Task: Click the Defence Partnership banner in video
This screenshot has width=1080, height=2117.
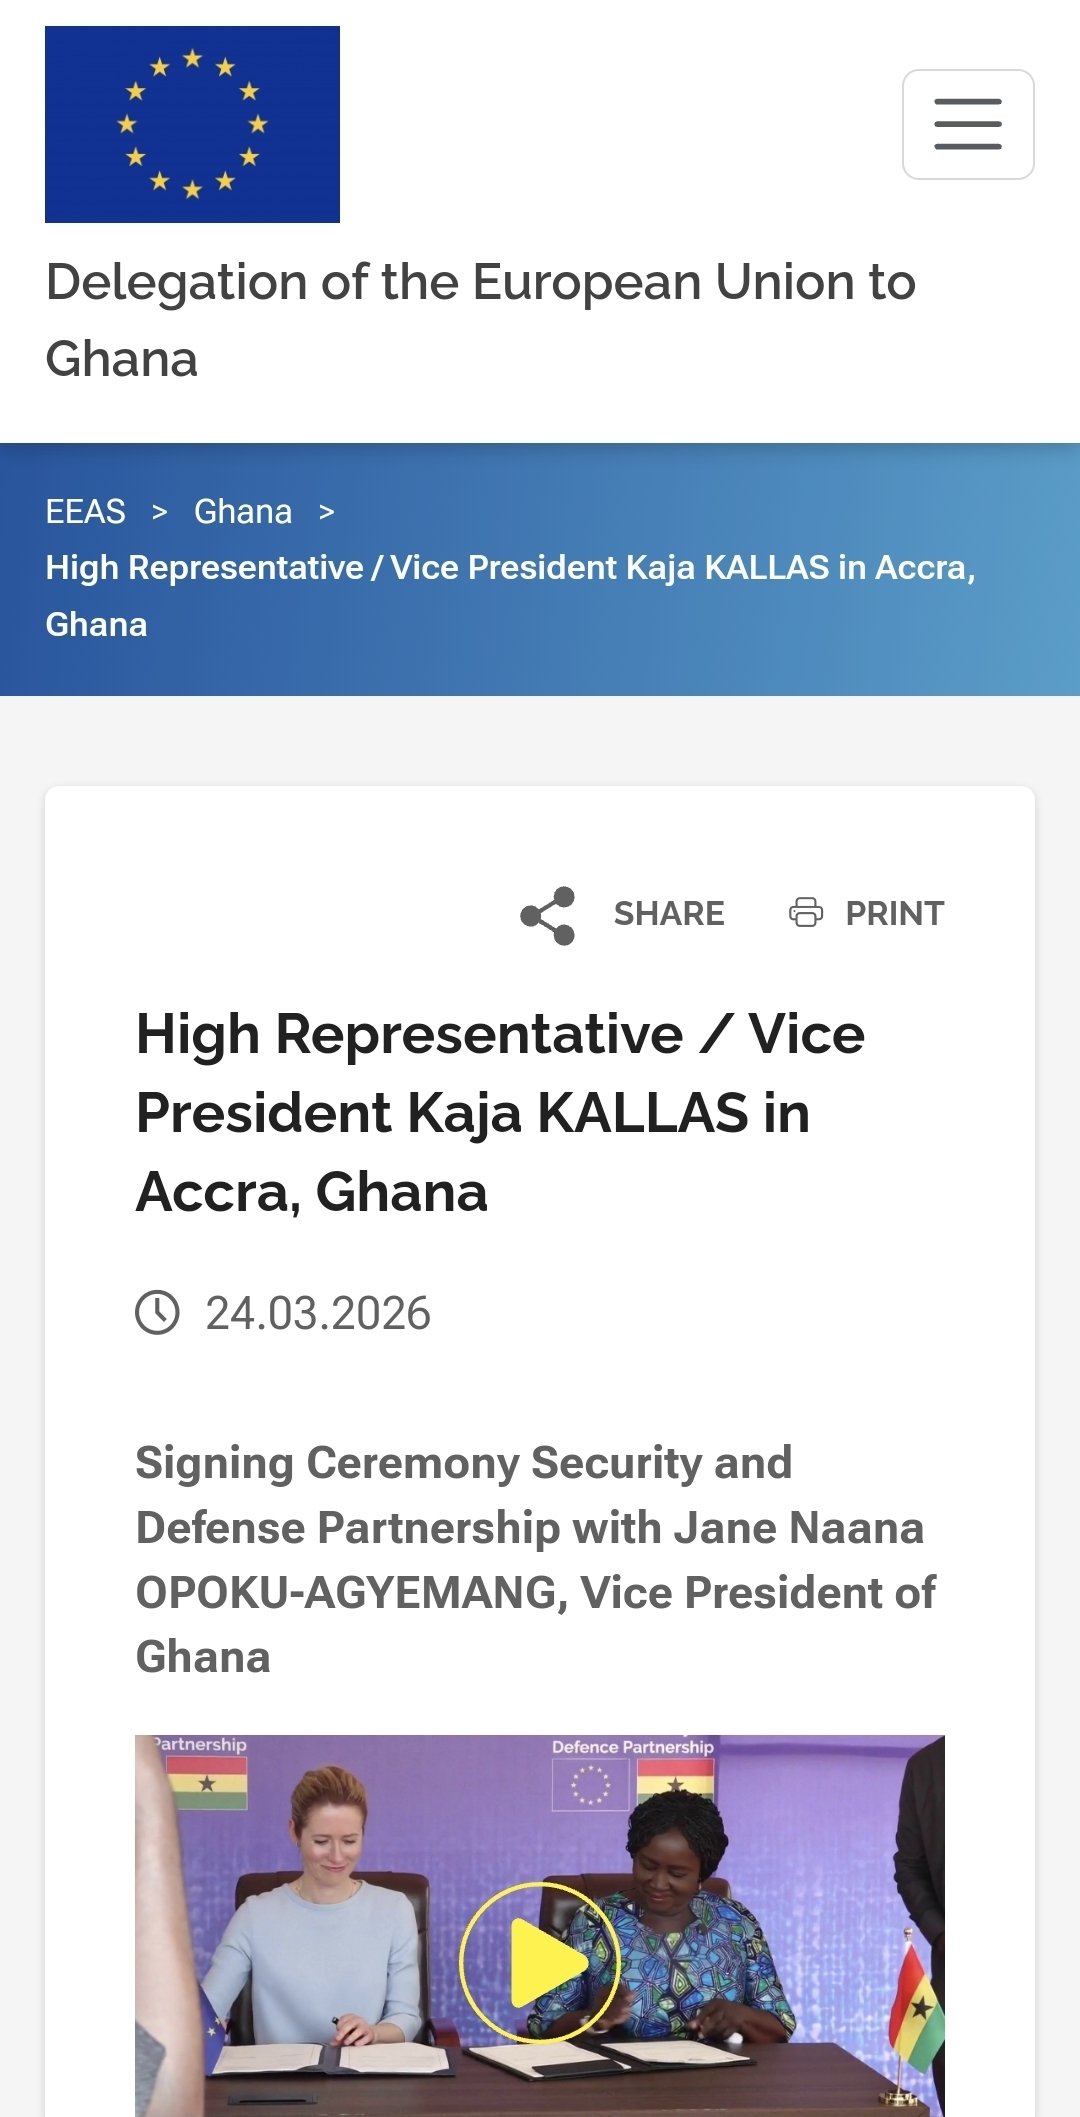Action: tap(632, 1747)
